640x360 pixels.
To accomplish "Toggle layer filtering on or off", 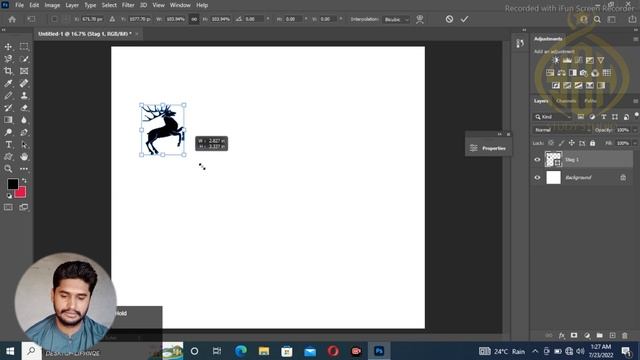I will coord(636,116).
